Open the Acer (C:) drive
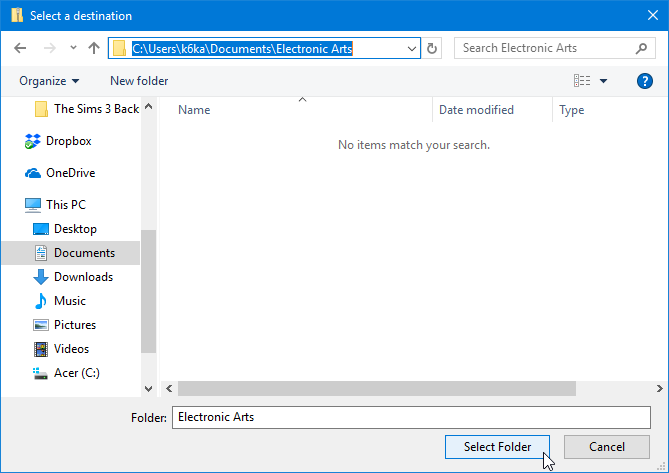This screenshot has height=473, width=669. click(77, 373)
